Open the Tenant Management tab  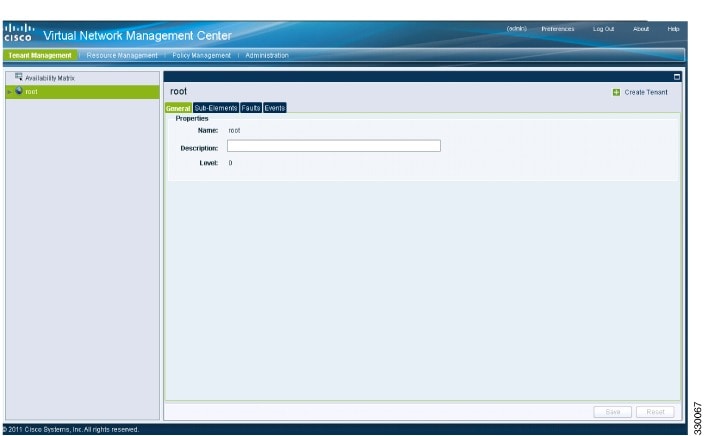(40, 55)
